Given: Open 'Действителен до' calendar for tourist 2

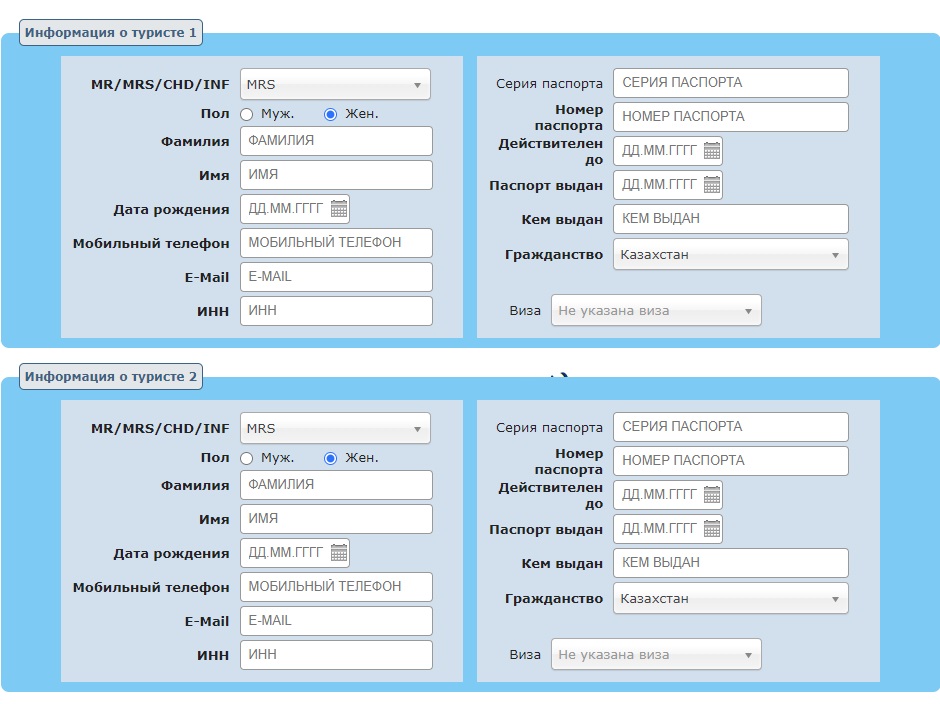Looking at the screenshot, I should [x=711, y=495].
